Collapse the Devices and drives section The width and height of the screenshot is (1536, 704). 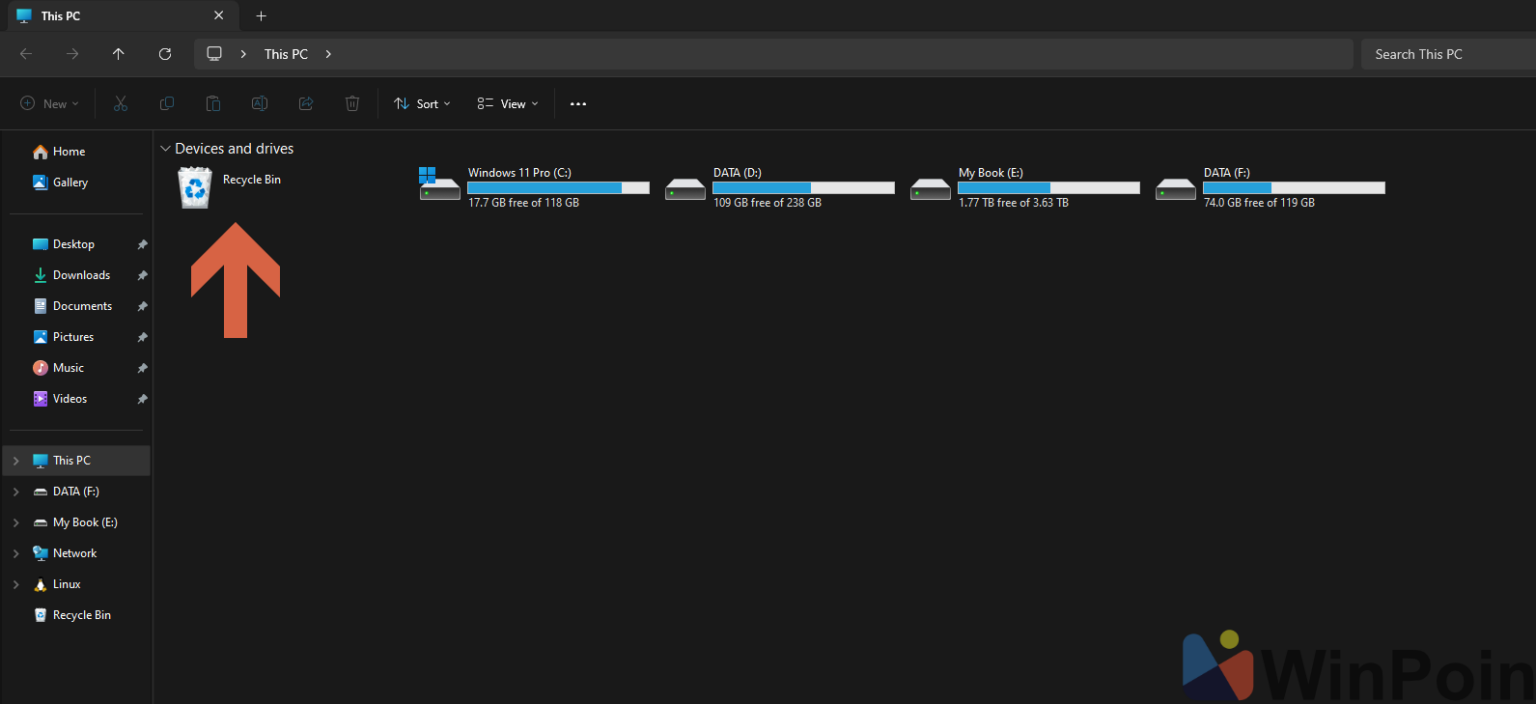tap(165, 148)
